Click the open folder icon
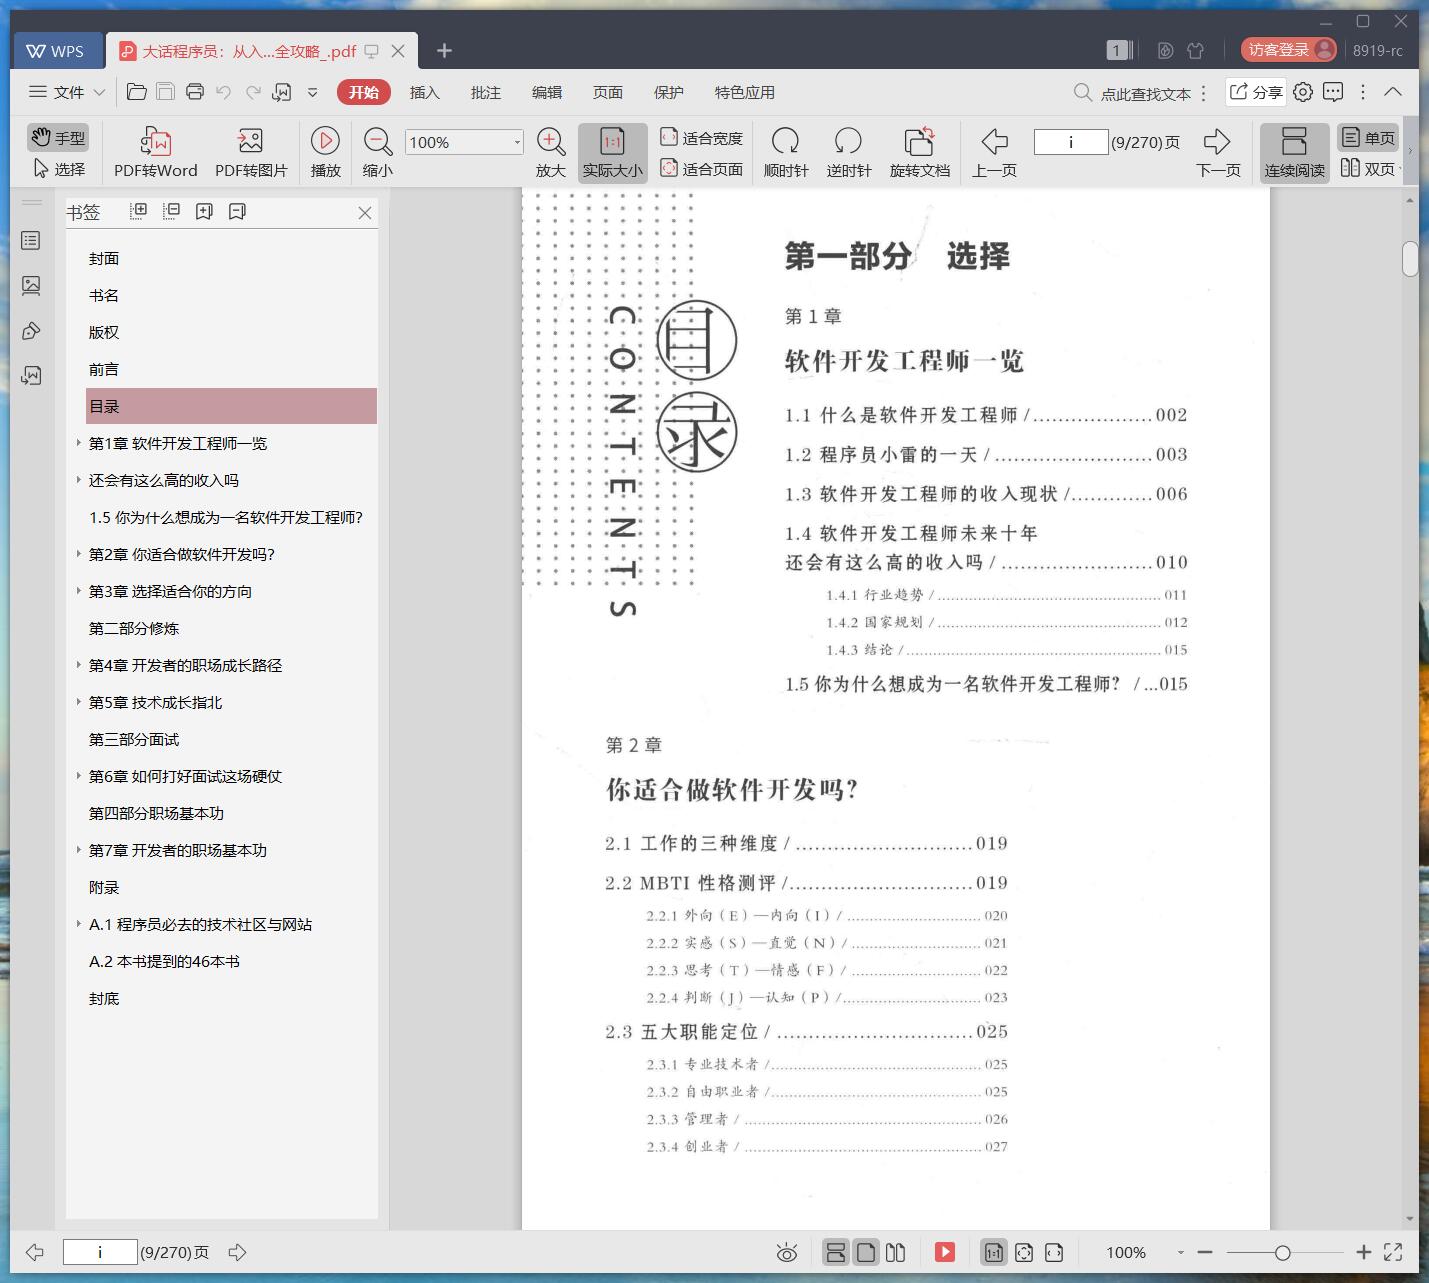1429x1283 pixels. point(137,92)
